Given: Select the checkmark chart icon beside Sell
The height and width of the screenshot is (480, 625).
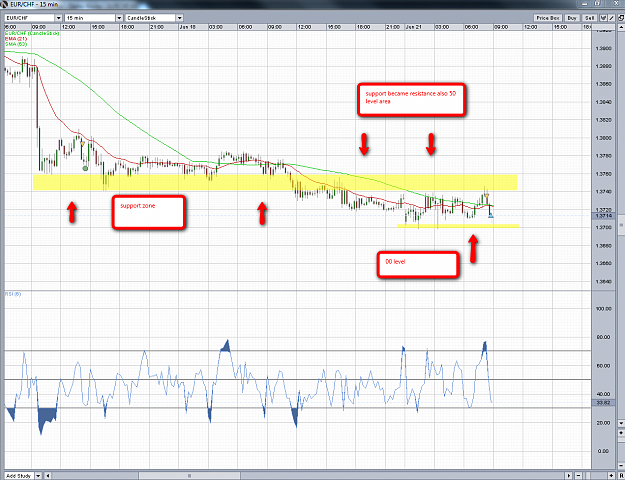Looking at the screenshot, I should point(603,18).
